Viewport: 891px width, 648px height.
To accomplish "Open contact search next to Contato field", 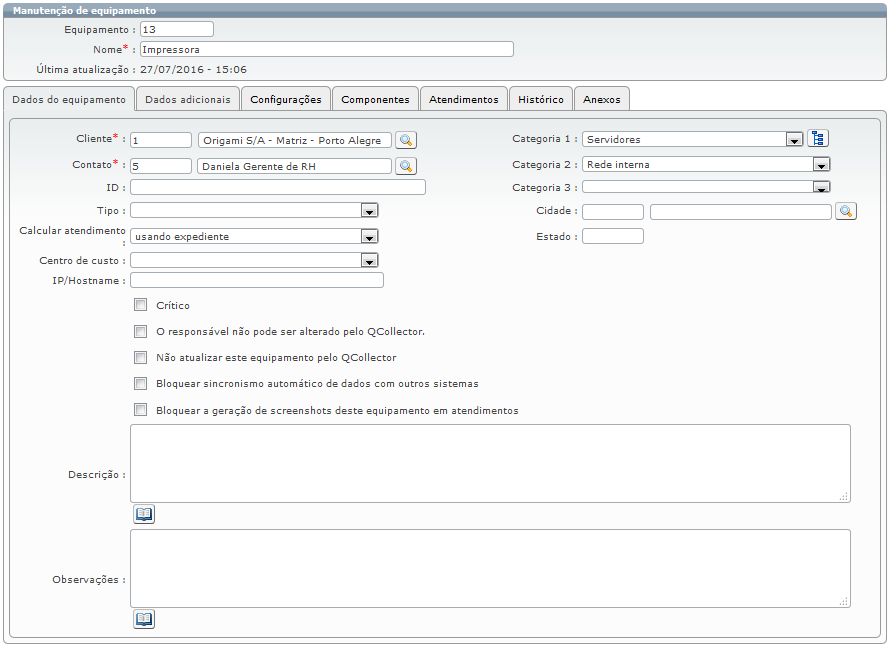I will (x=406, y=166).
